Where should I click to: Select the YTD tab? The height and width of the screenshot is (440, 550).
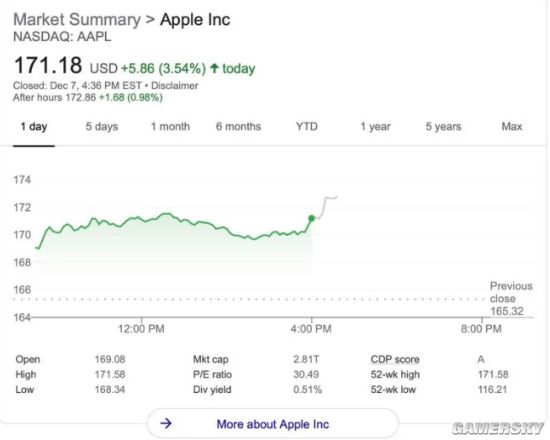click(x=307, y=126)
